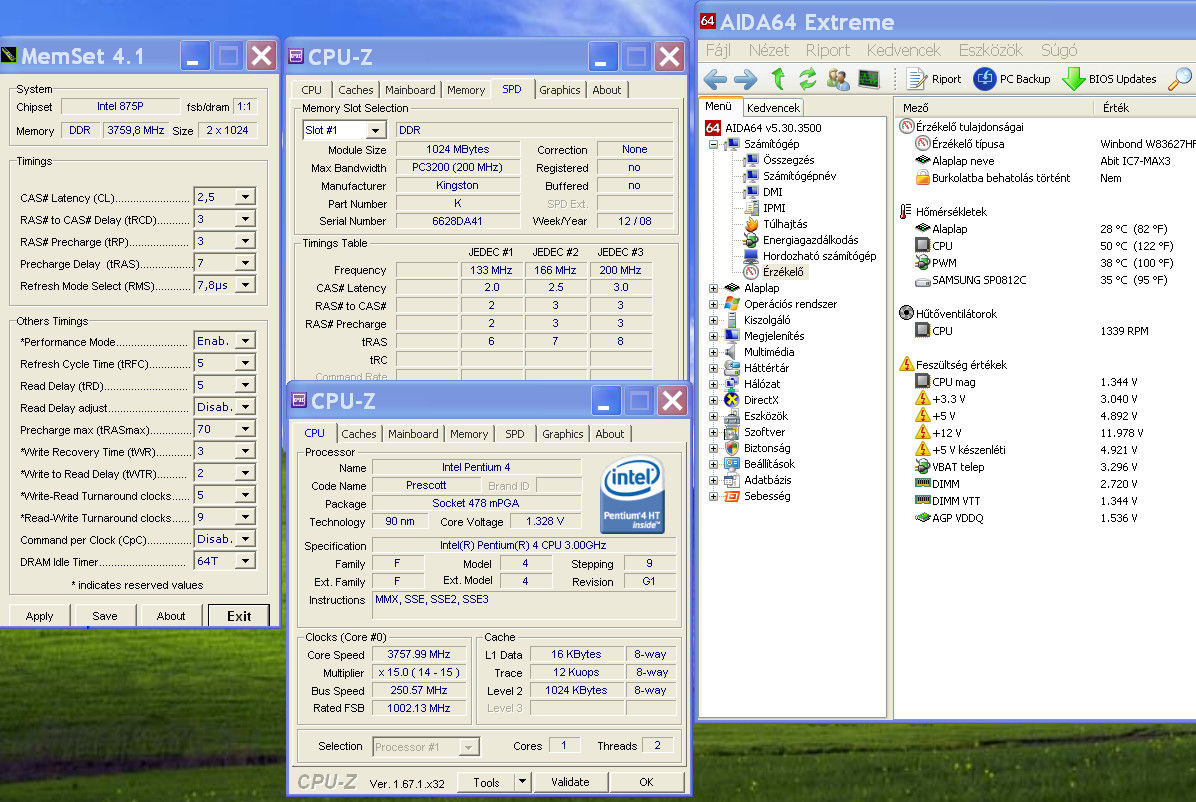Open the Eszközök menu in AIDA64
This screenshot has height=802, width=1196.
point(990,50)
